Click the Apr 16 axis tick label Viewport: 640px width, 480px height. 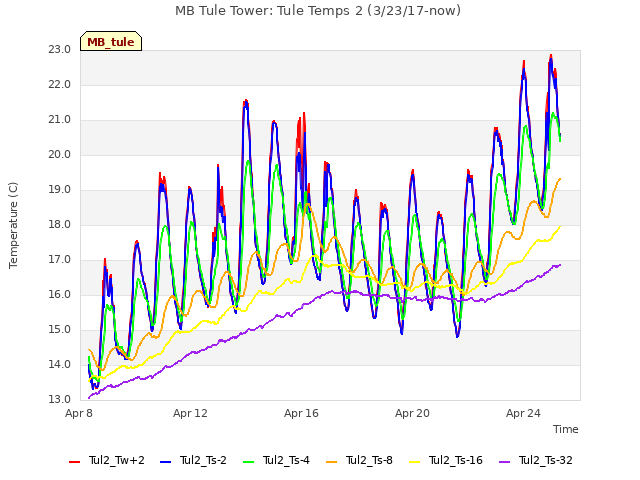301,413
